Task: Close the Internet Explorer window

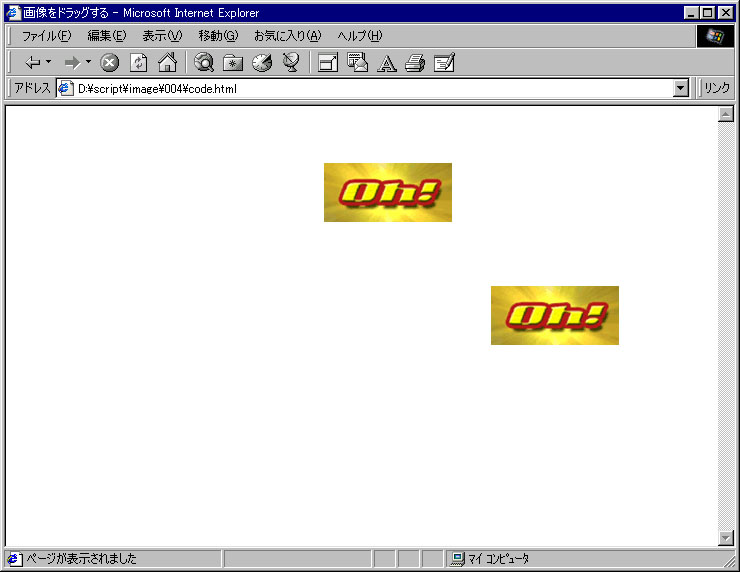Action: click(726, 13)
